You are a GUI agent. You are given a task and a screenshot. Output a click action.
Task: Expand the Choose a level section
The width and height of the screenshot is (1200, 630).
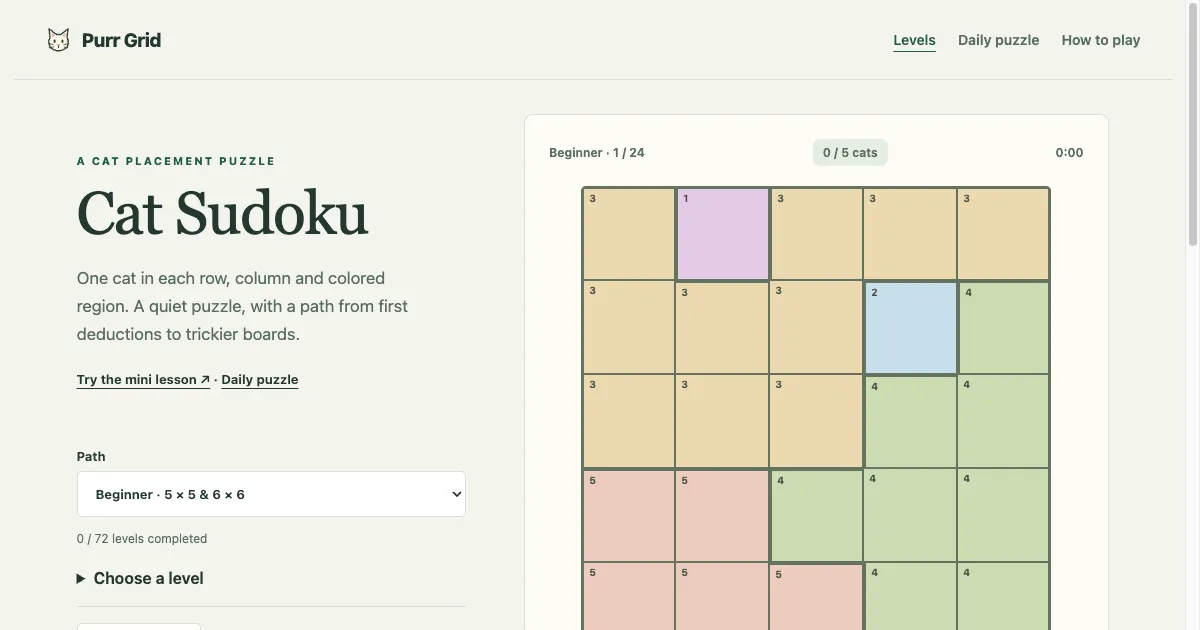[x=140, y=578]
